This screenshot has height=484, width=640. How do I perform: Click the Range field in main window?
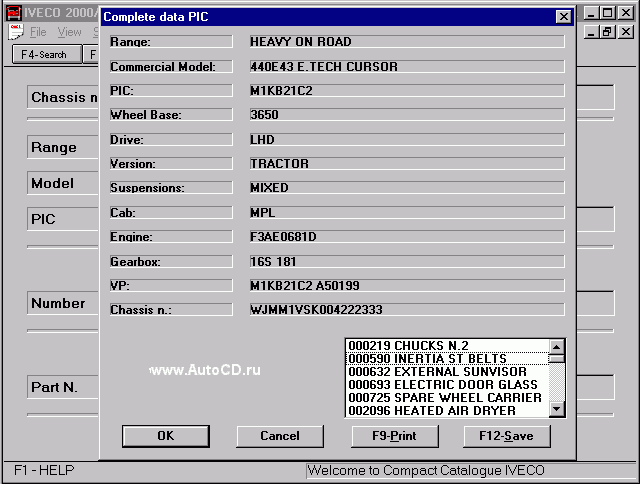pos(63,147)
